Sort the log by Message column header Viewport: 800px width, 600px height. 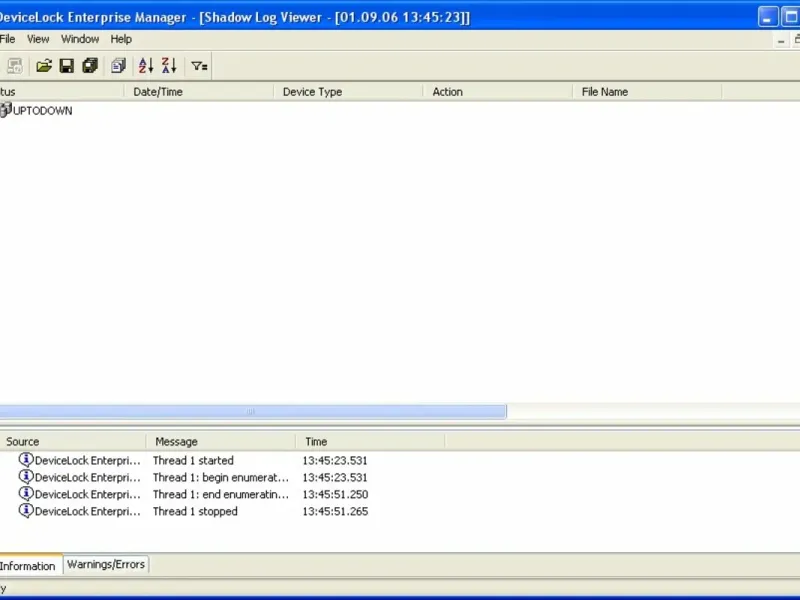coord(221,441)
